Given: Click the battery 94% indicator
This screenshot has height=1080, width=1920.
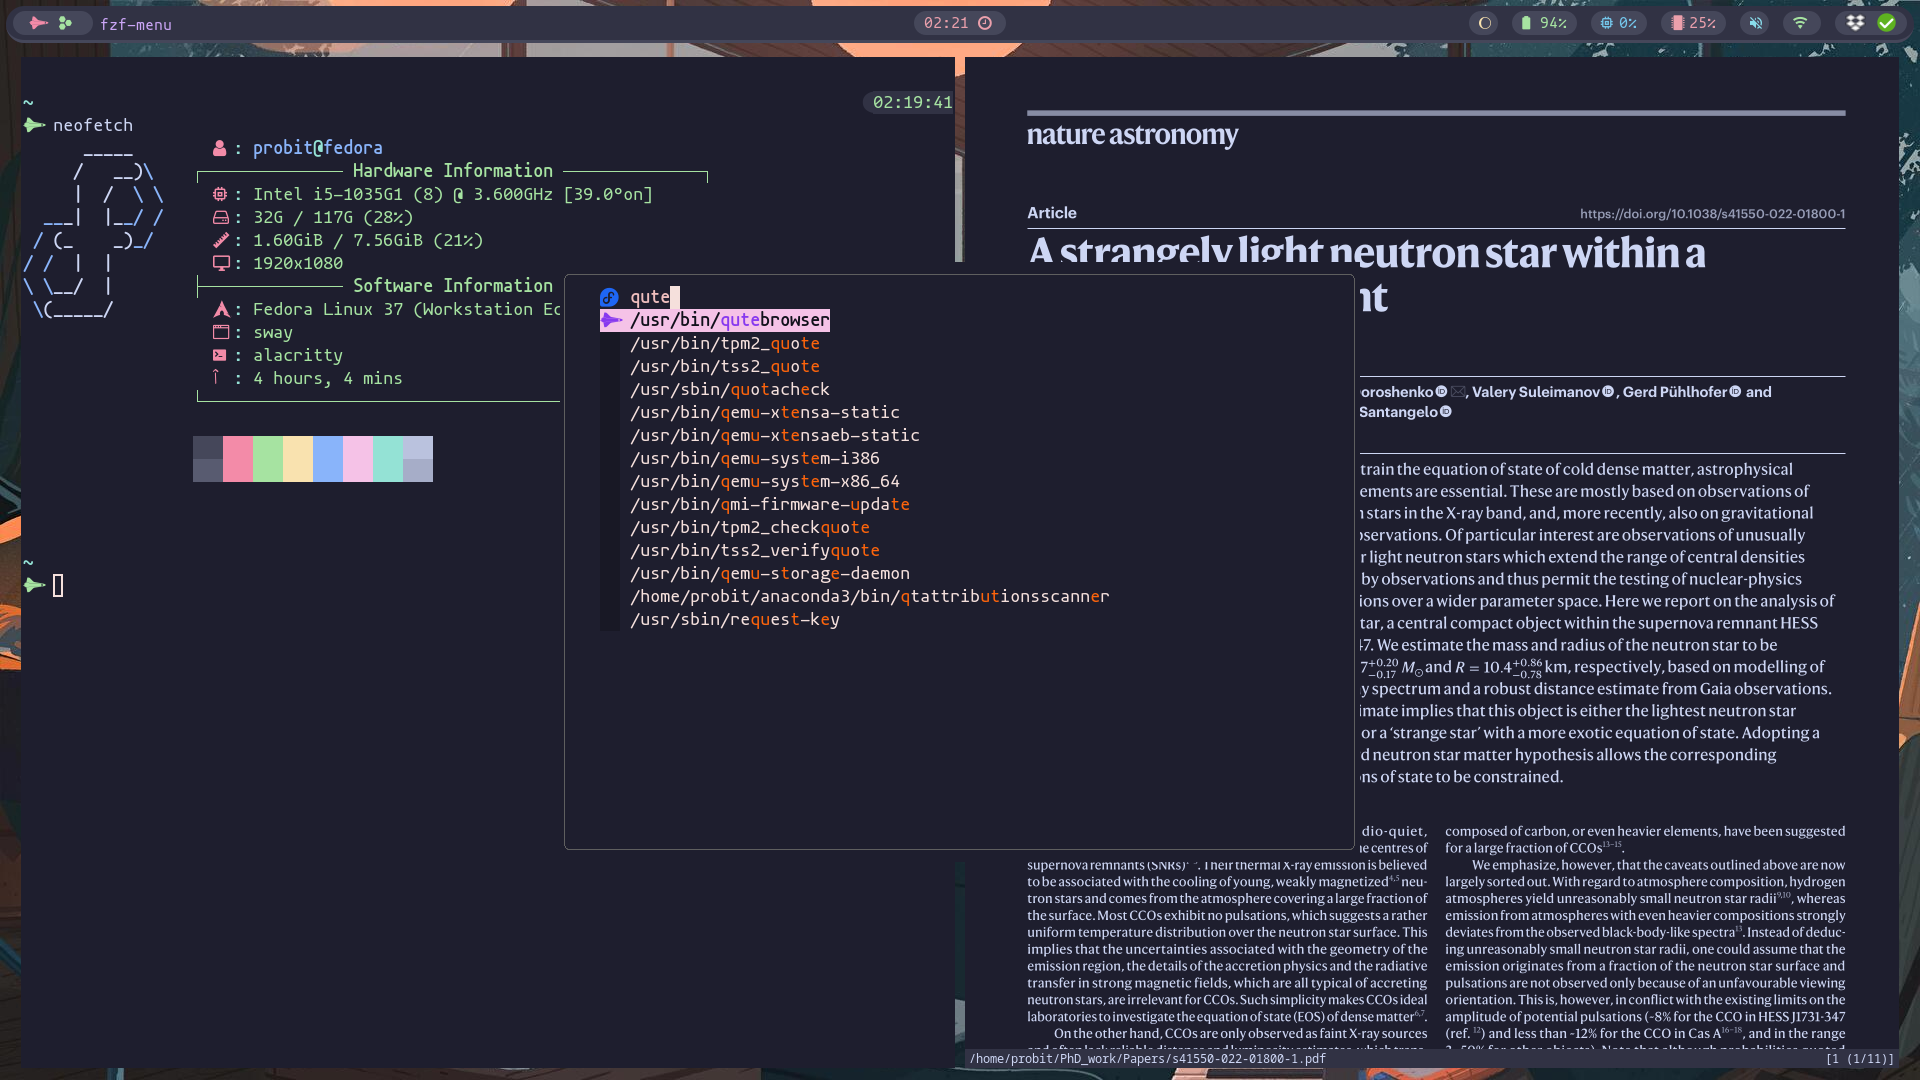Looking at the screenshot, I should [1543, 23].
